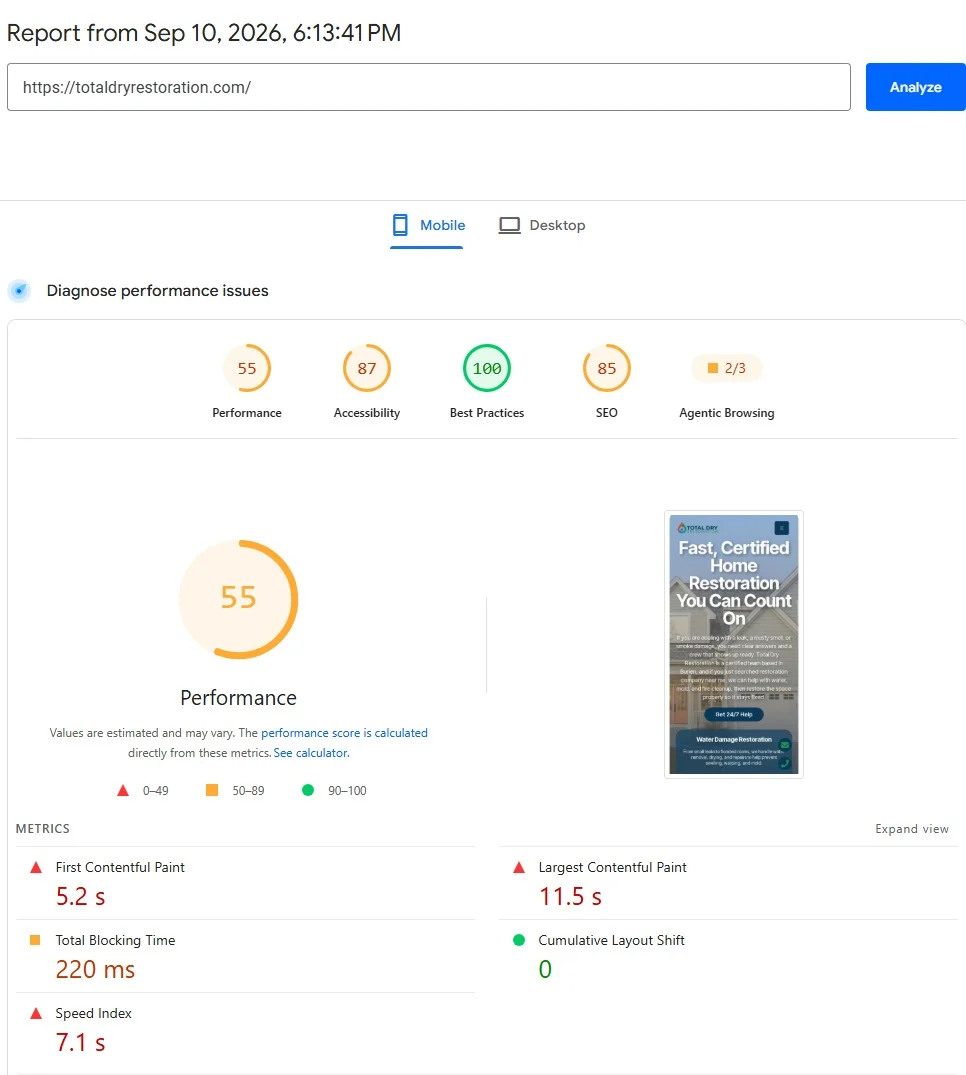The height and width of the screenshot is (1075, 966).
Task: Click the Agentic Browsing category label
Action: pos(727,413)
